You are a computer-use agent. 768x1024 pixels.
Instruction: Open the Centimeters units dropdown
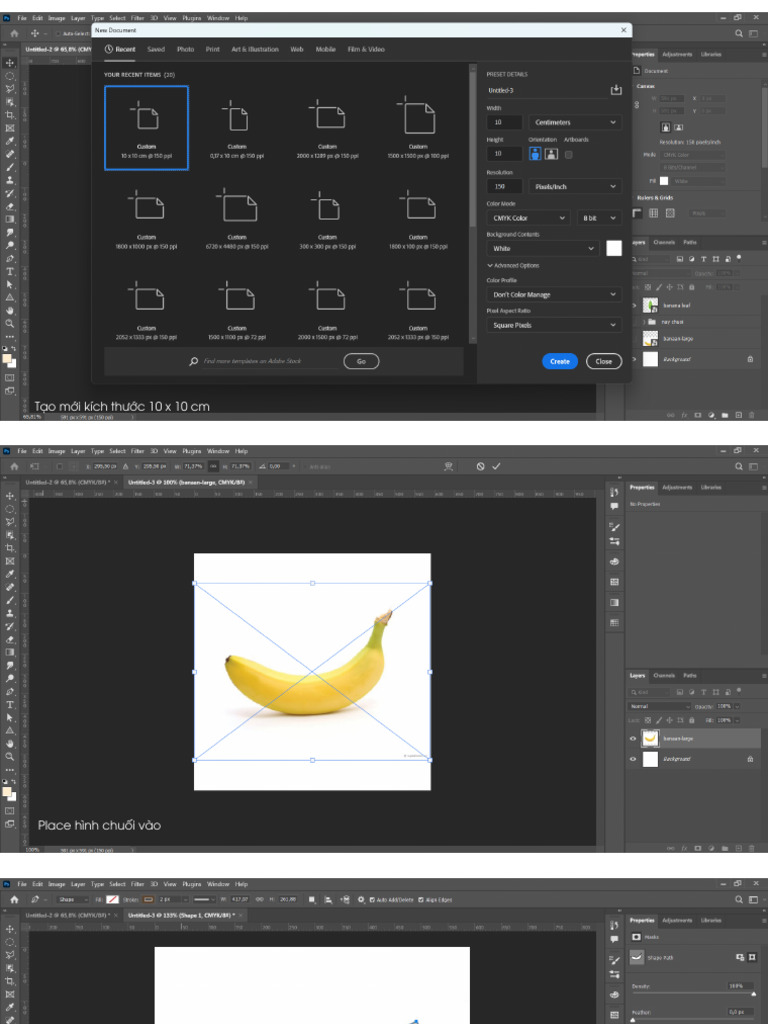(575, 122)
